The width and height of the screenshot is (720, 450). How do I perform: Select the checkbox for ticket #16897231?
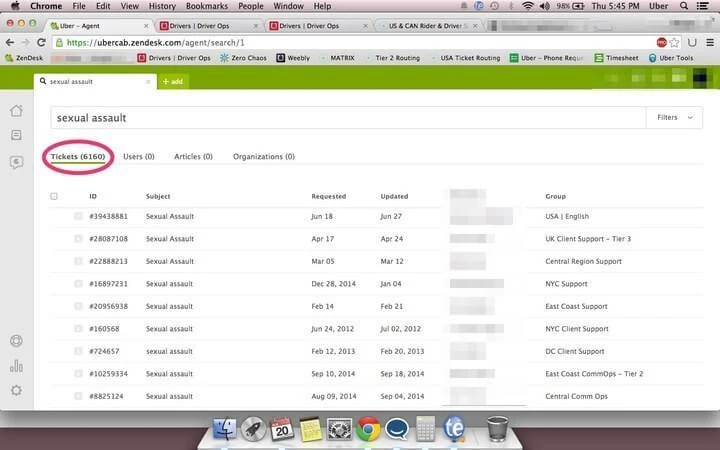point(78,284)
